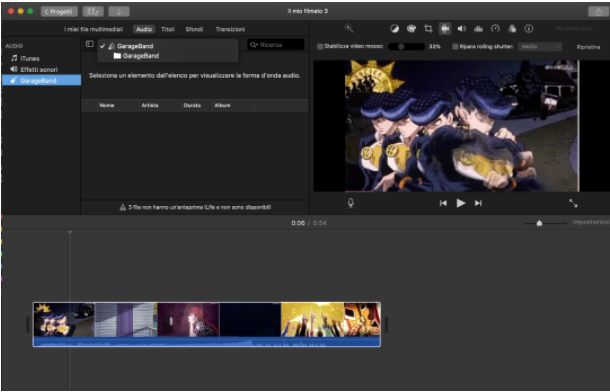
Task: Switch to the Titoli tab
Action: tap(168, 29)
